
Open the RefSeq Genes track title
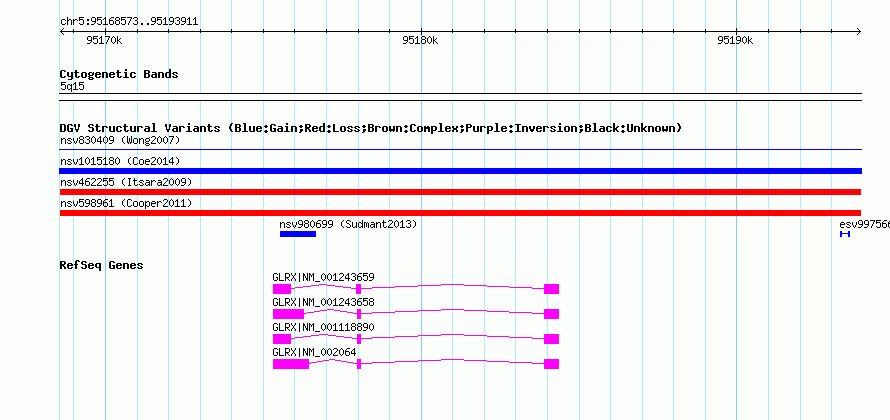(x=102, y=266)
